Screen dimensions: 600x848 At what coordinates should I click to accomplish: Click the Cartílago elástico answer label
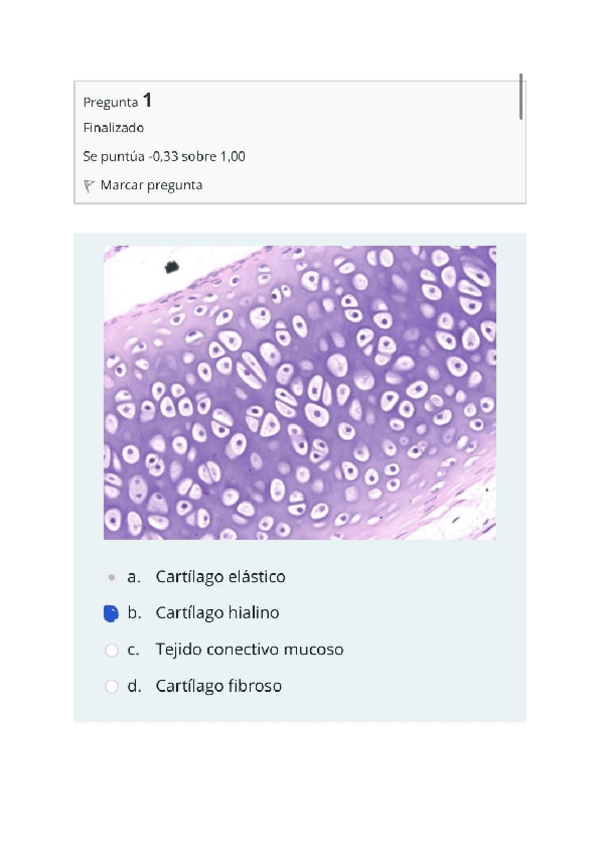pyautogui.click(x=220, y=577)
